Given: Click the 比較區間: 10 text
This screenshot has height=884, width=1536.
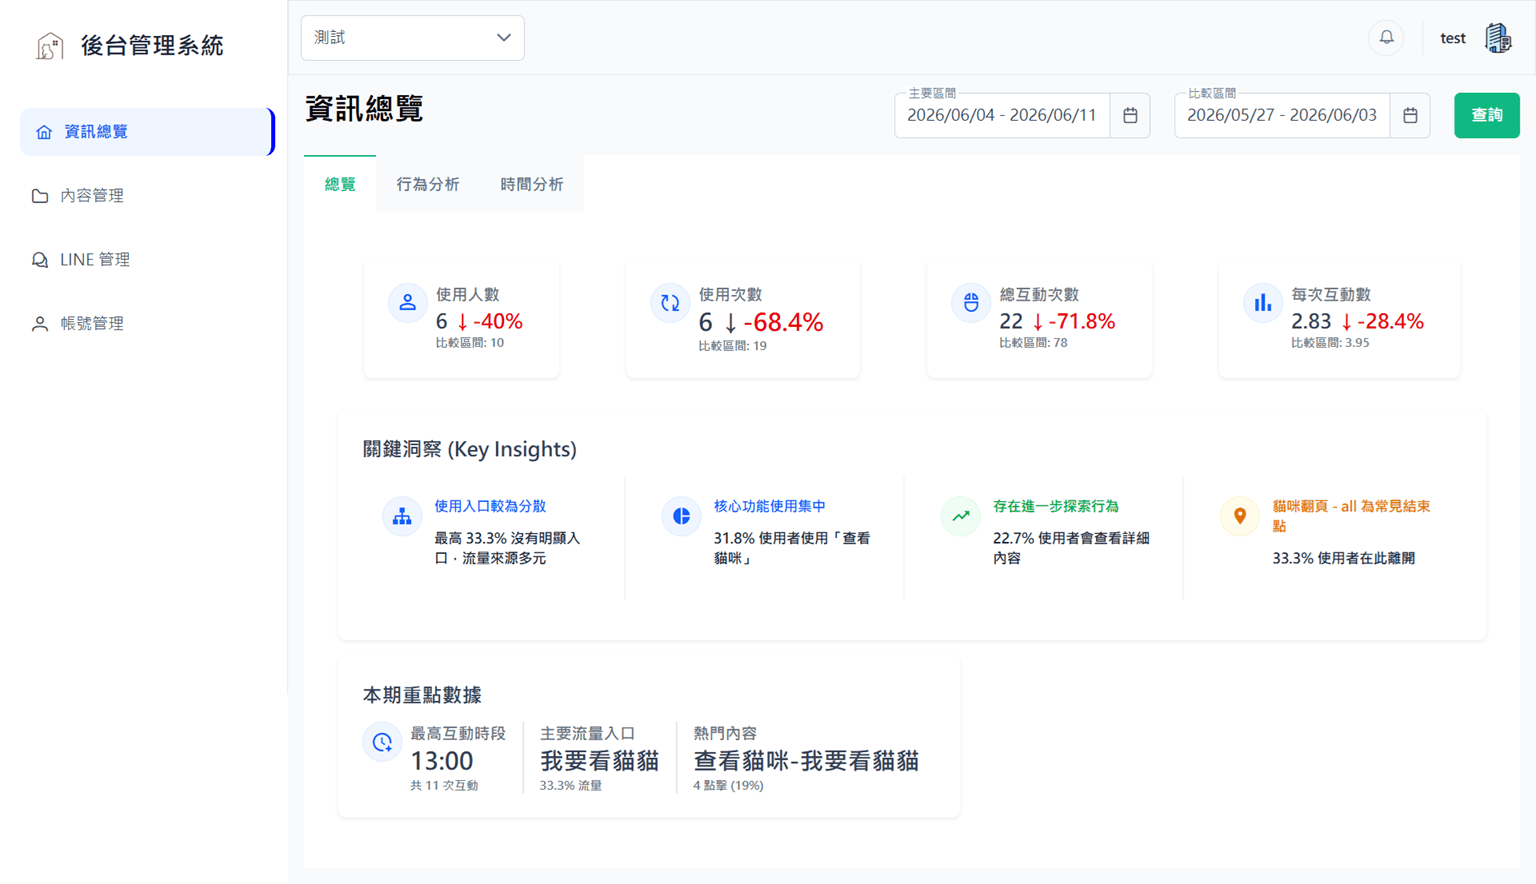Looking at the screenshot, I should (x=470, y=343).
